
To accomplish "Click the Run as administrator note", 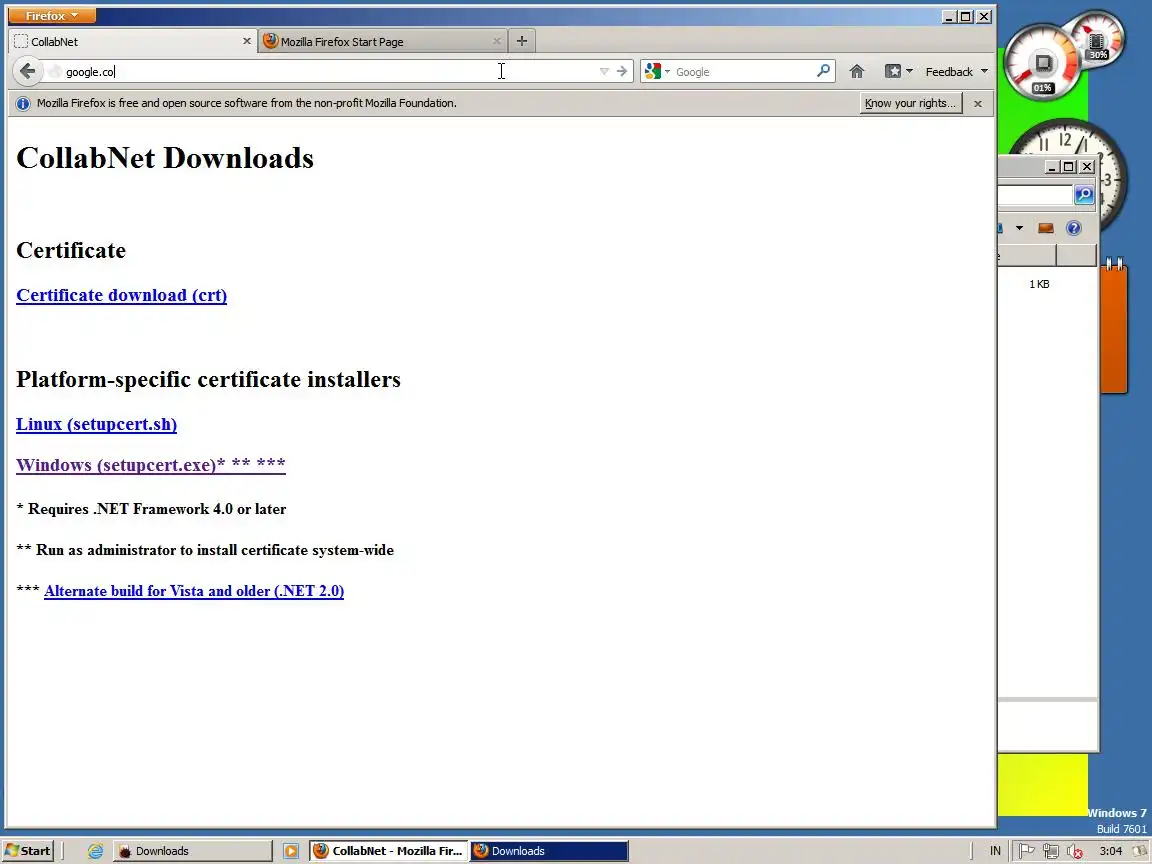I will (x=205, y=550).
